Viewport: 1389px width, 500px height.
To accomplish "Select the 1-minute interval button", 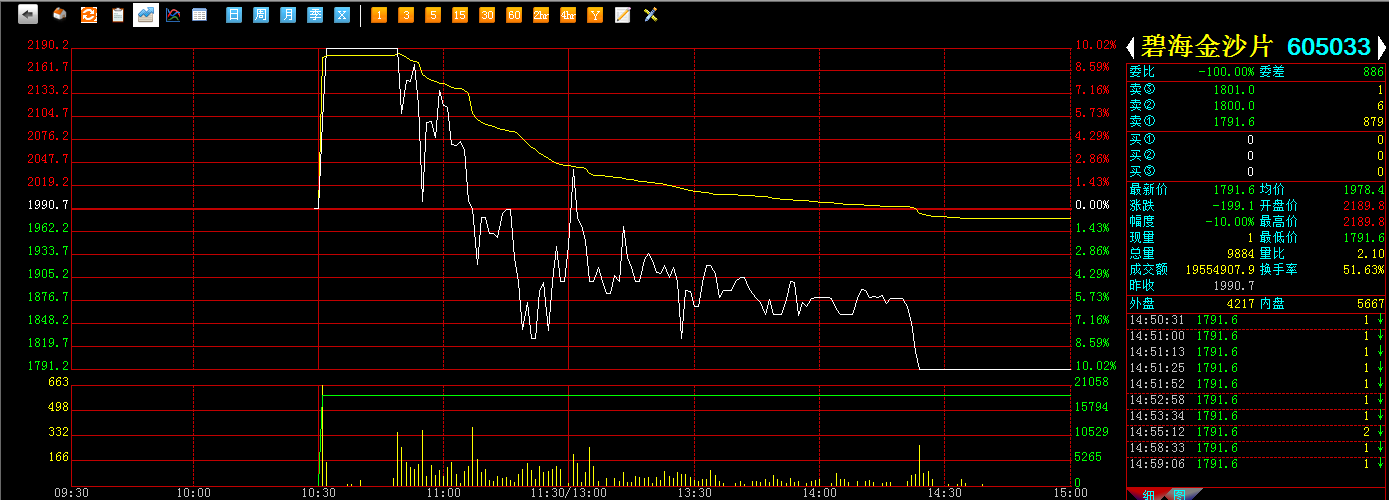I will pos(379,15).
